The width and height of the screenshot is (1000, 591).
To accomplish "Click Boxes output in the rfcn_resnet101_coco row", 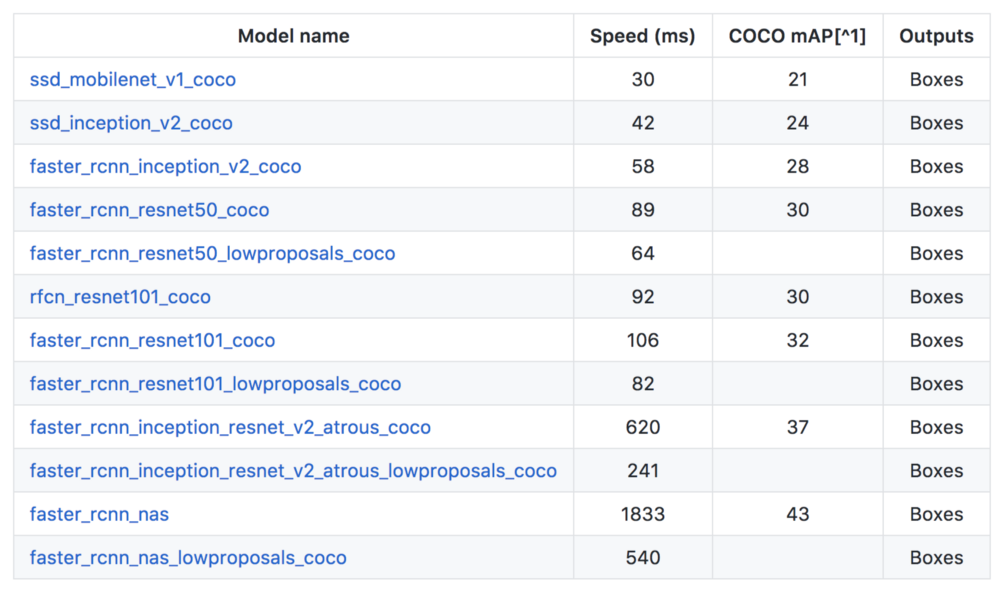I will tap(936, 297).
